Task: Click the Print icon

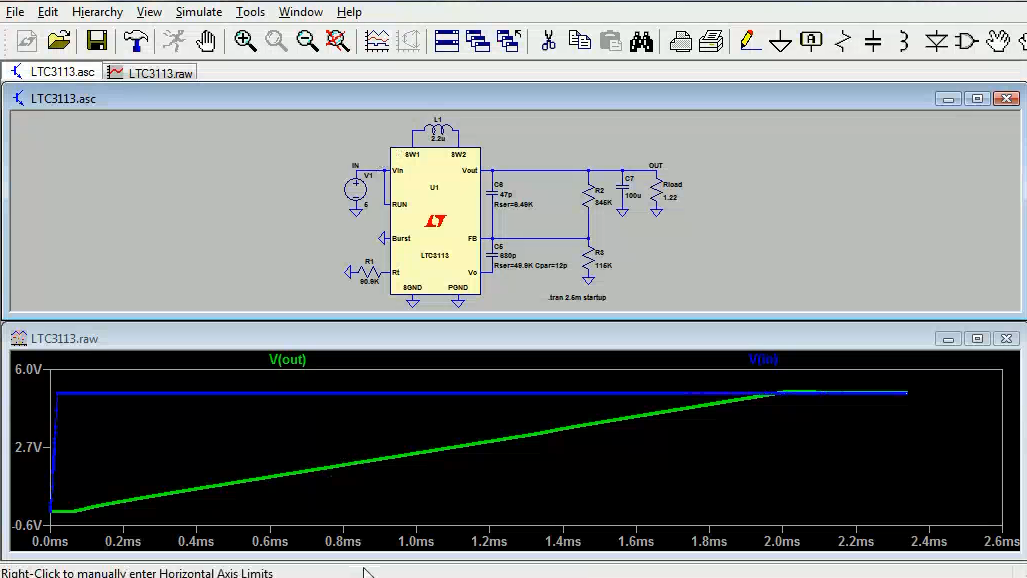Action: 711,41
